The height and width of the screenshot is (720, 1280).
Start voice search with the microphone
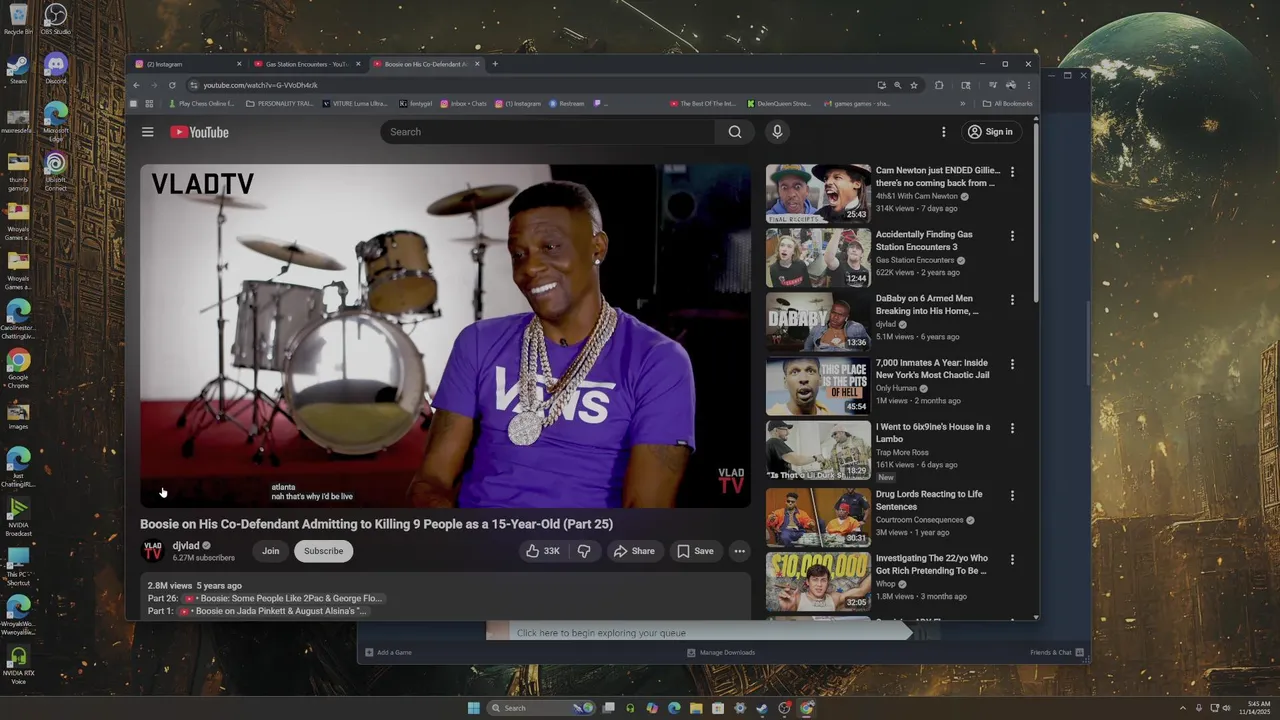point(777,132)
